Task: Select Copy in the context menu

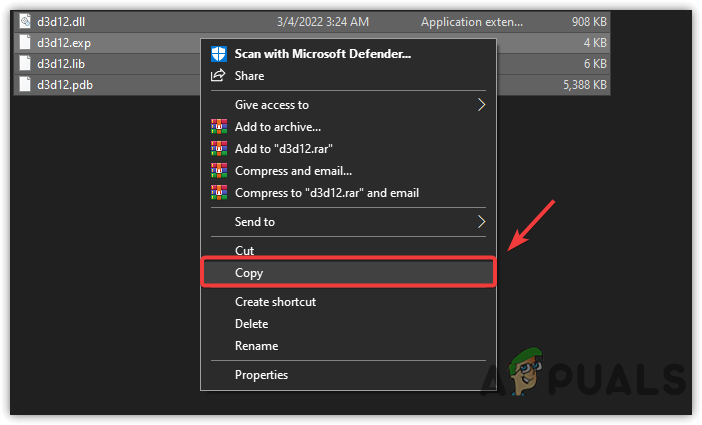Action: 348,272
